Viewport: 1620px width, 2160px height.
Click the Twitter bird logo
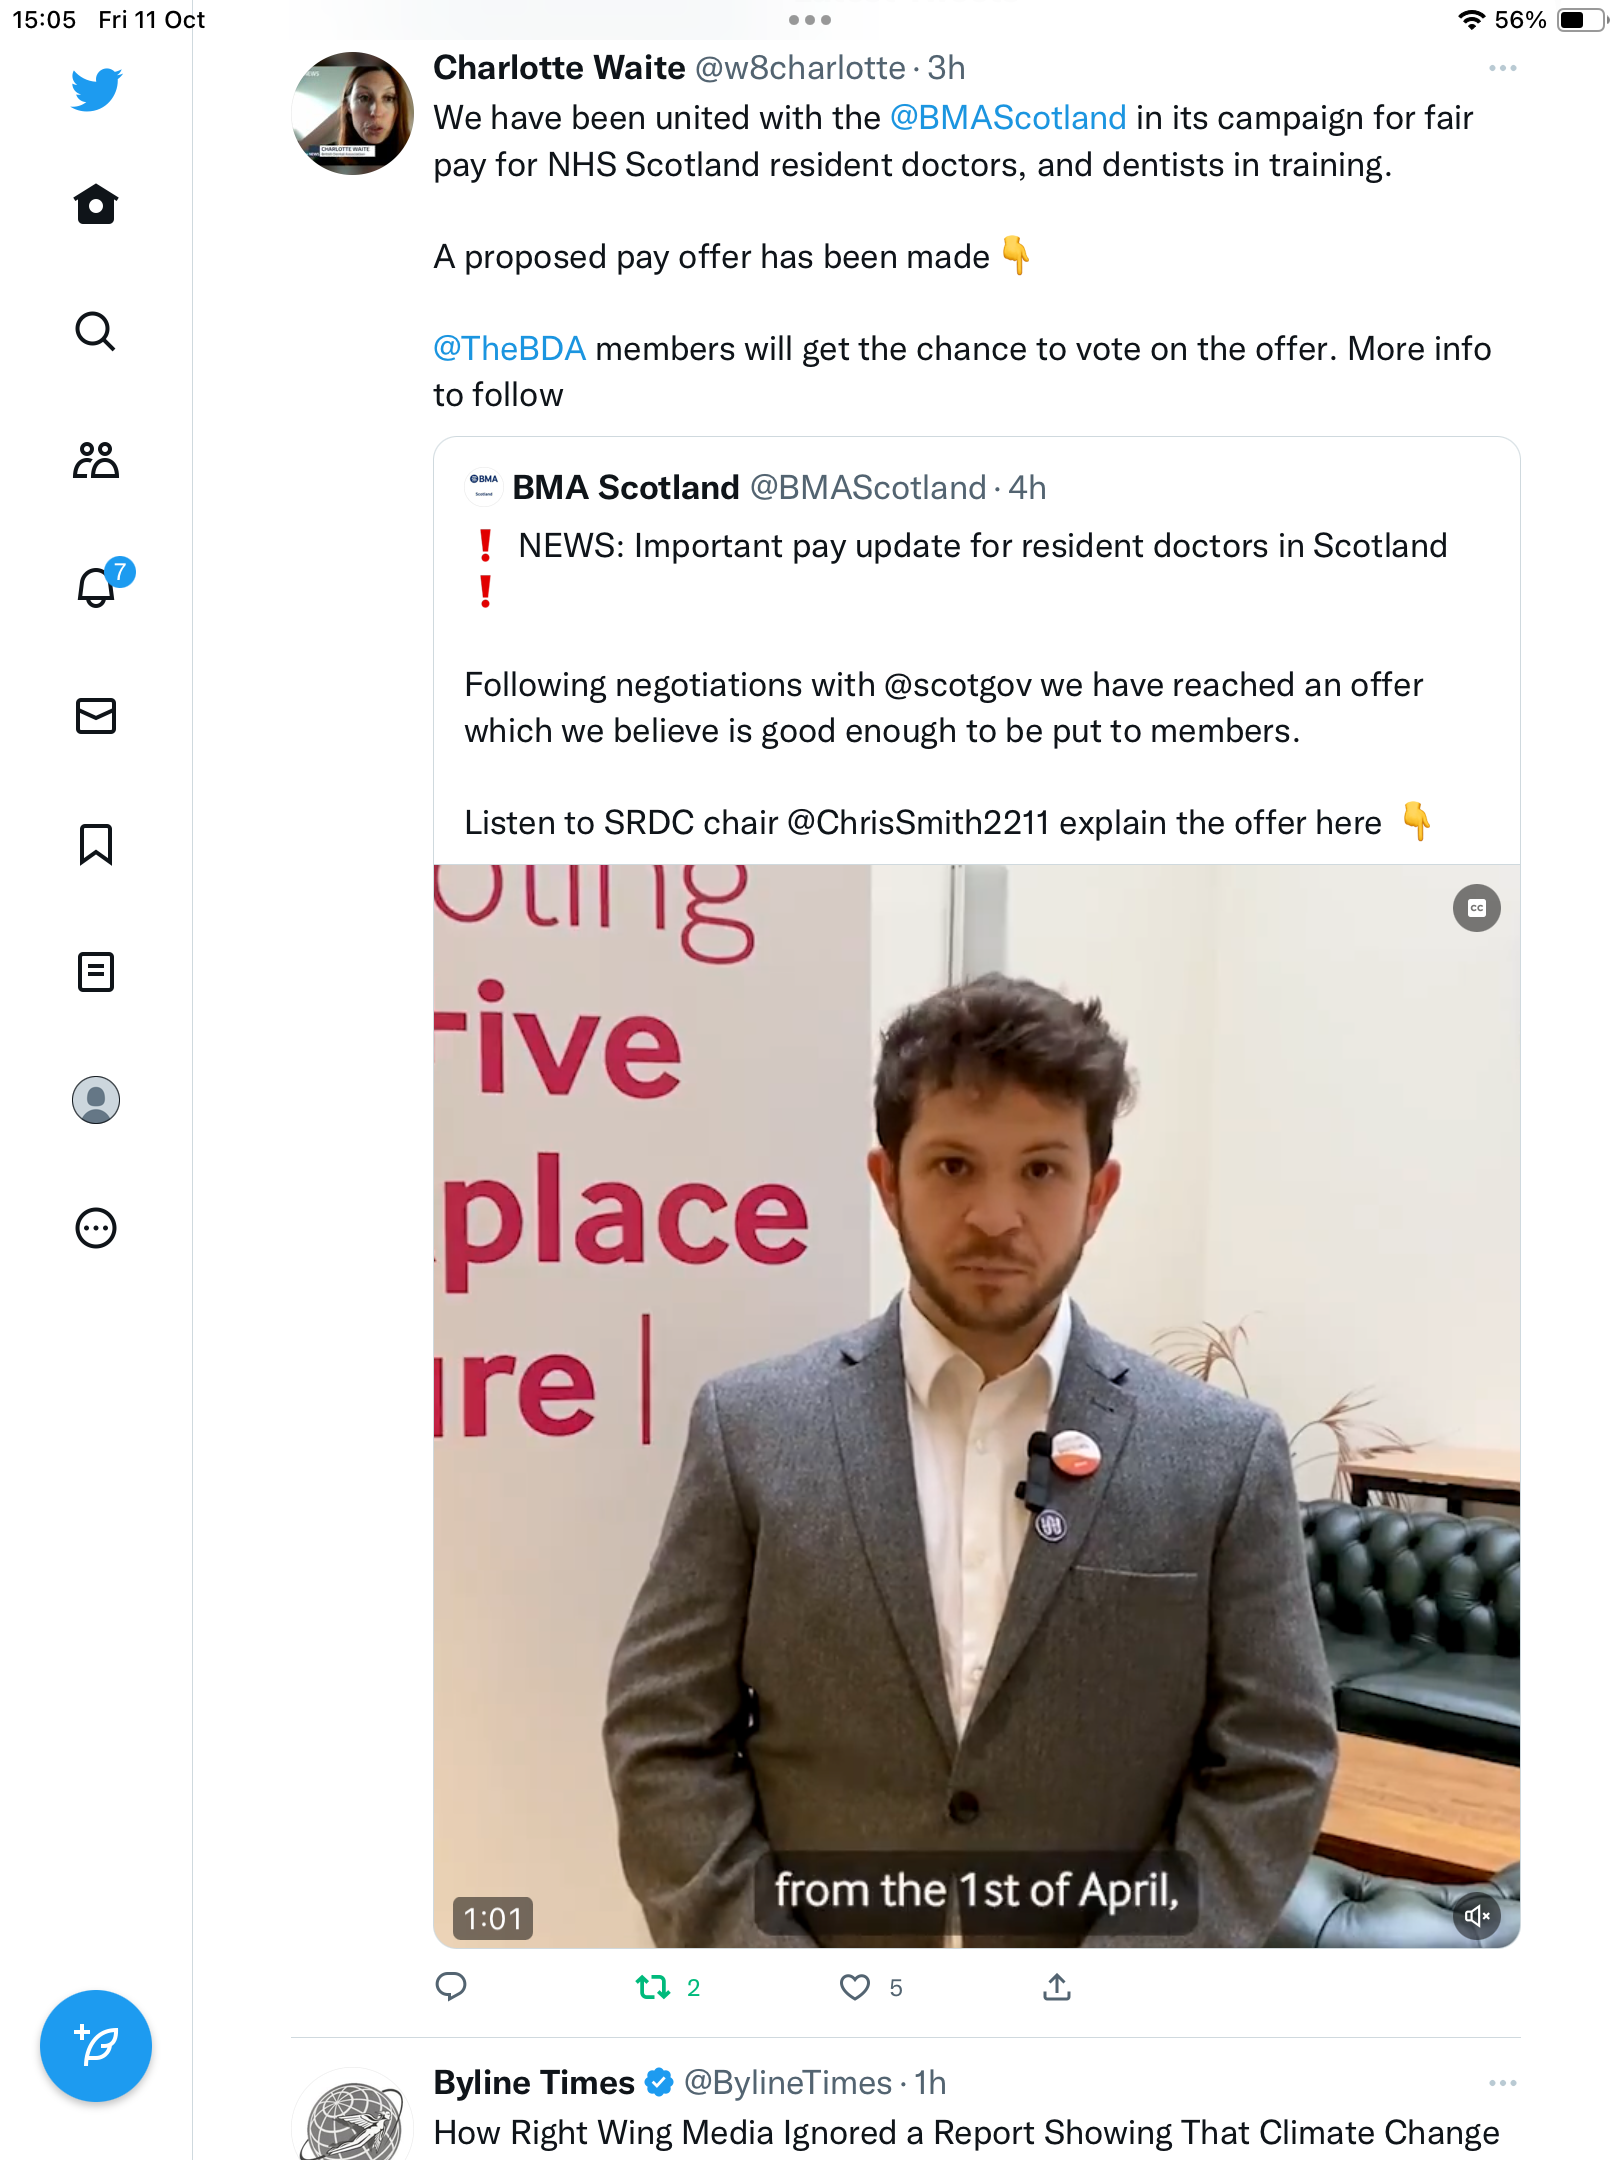tap(96, 90)
